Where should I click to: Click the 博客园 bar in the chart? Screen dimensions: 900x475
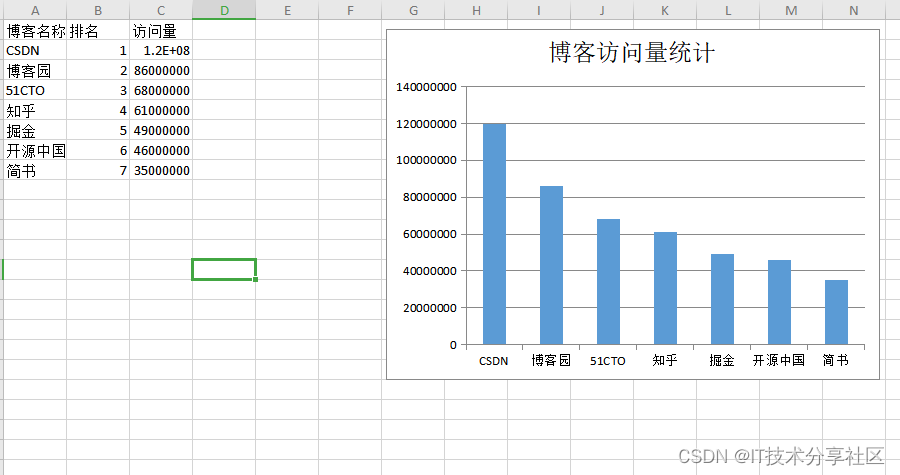551,265
